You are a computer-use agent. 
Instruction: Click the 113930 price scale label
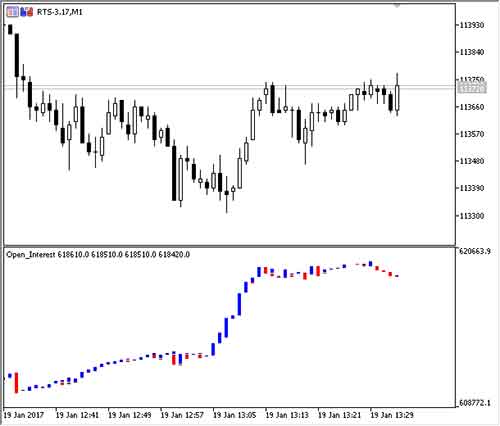[x=472, y=25]
